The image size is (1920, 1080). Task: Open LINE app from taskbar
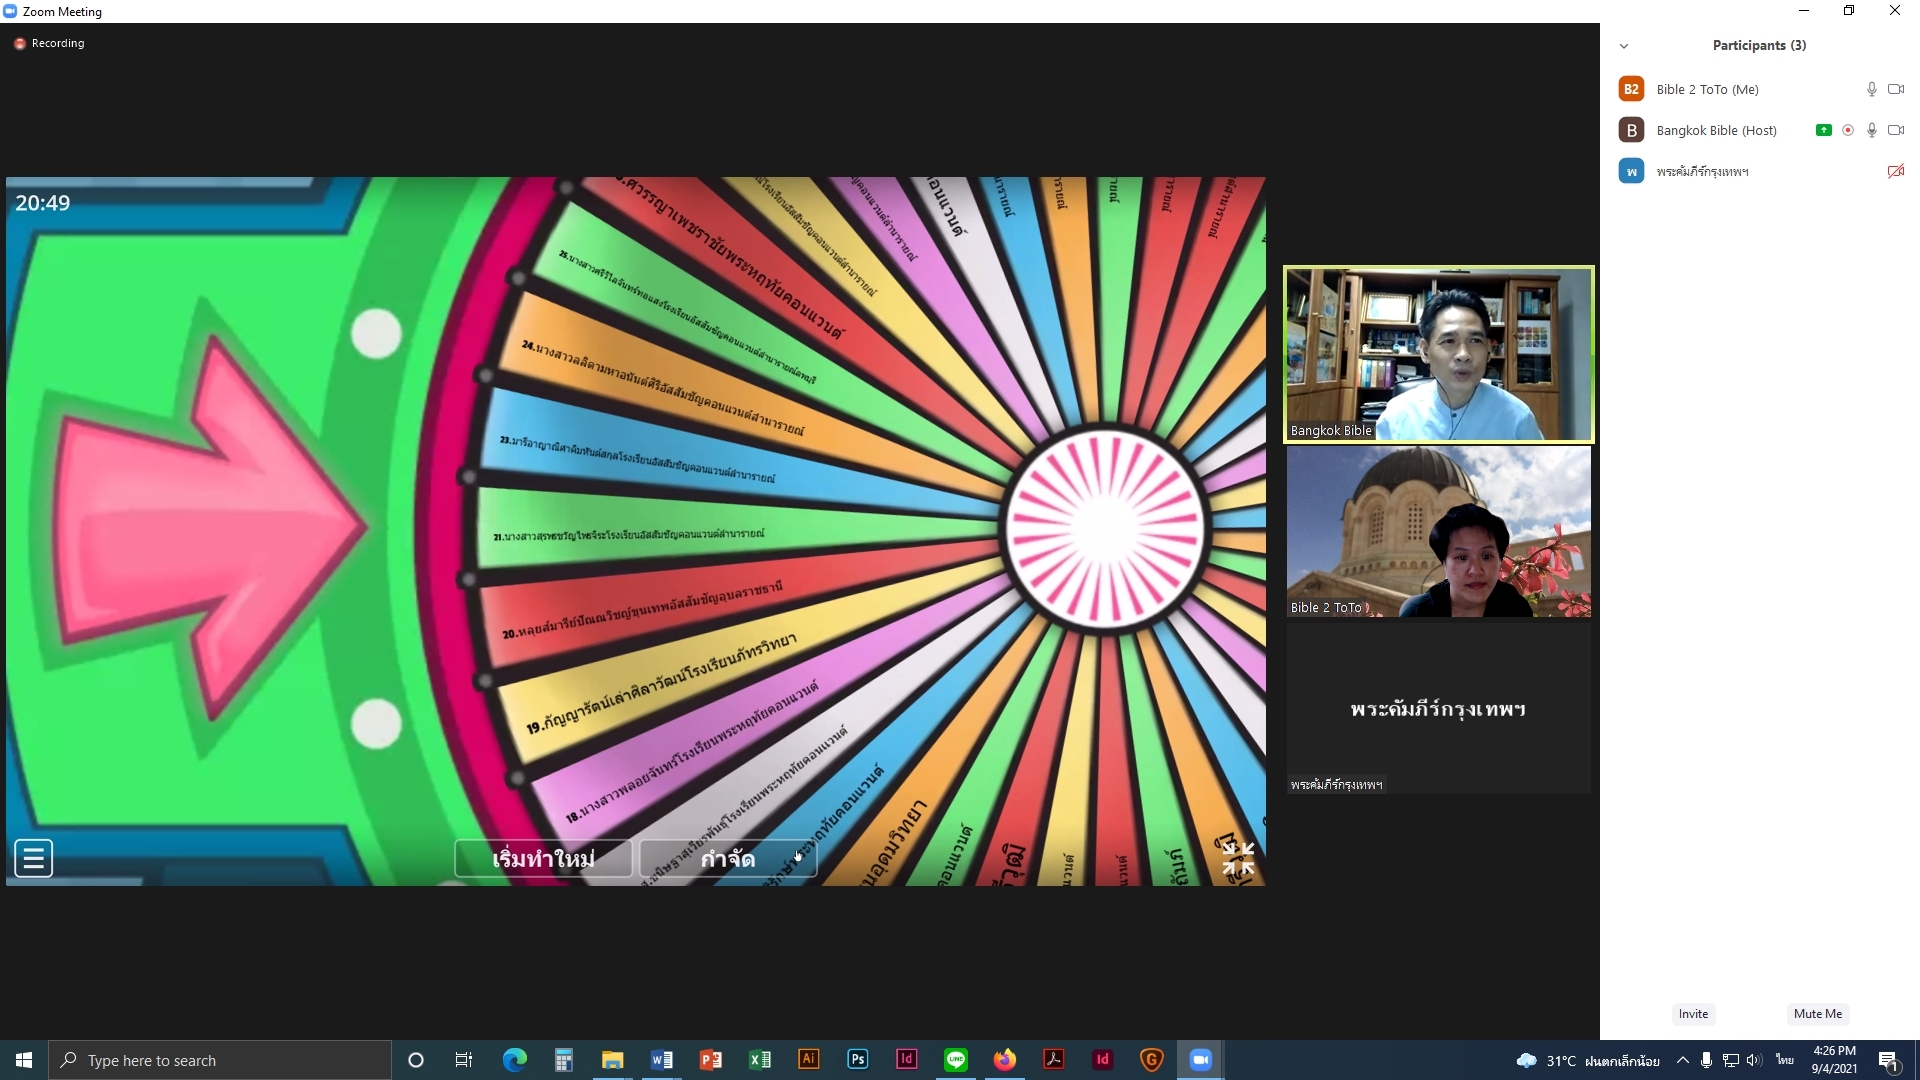(x=956, y=1060)
